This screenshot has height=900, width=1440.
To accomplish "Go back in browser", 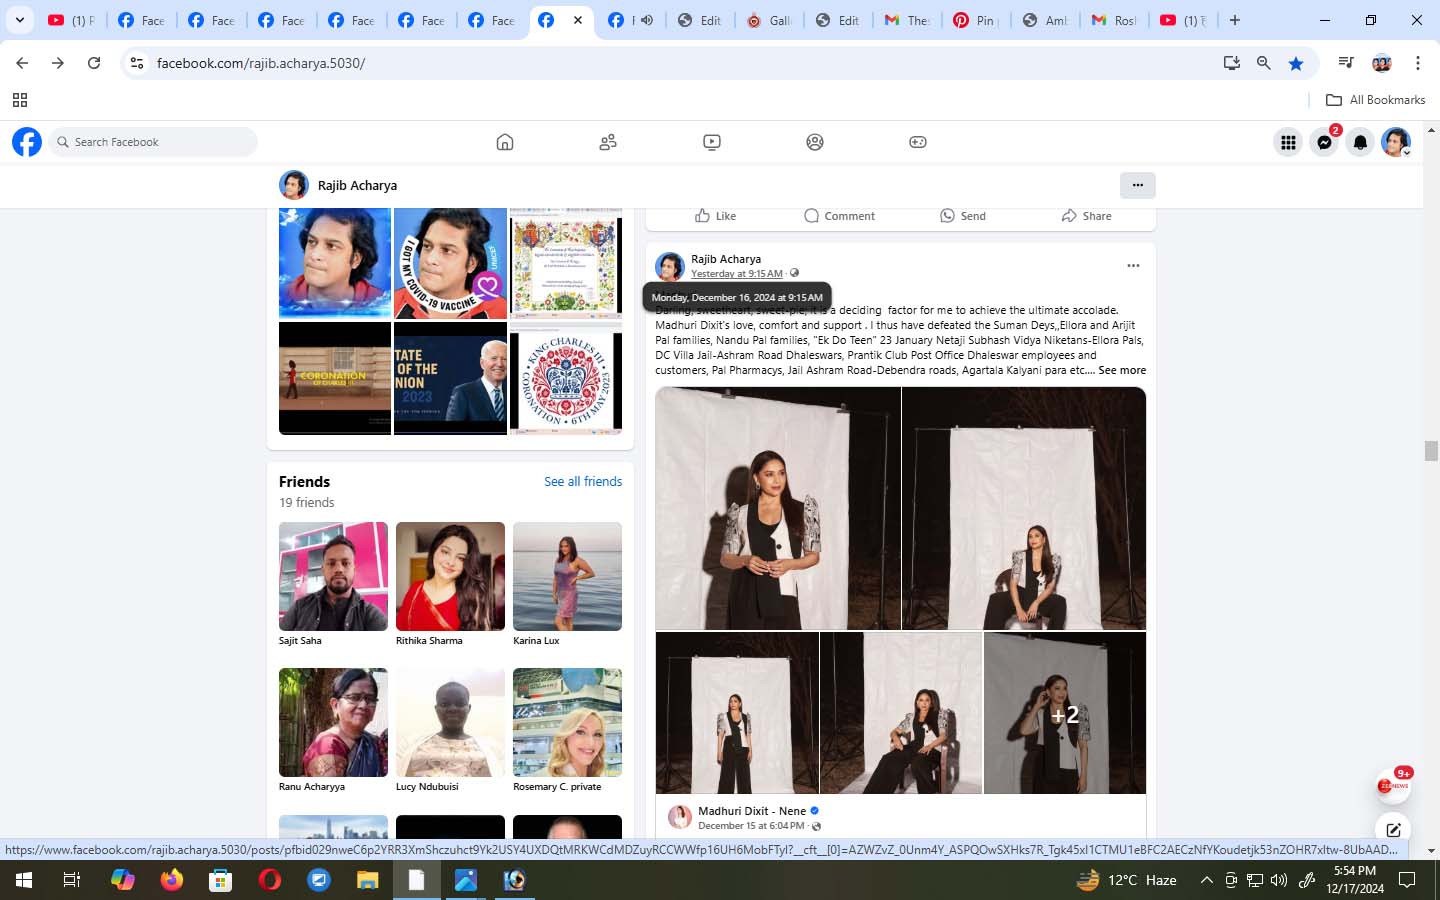I will tap(22, 63).
